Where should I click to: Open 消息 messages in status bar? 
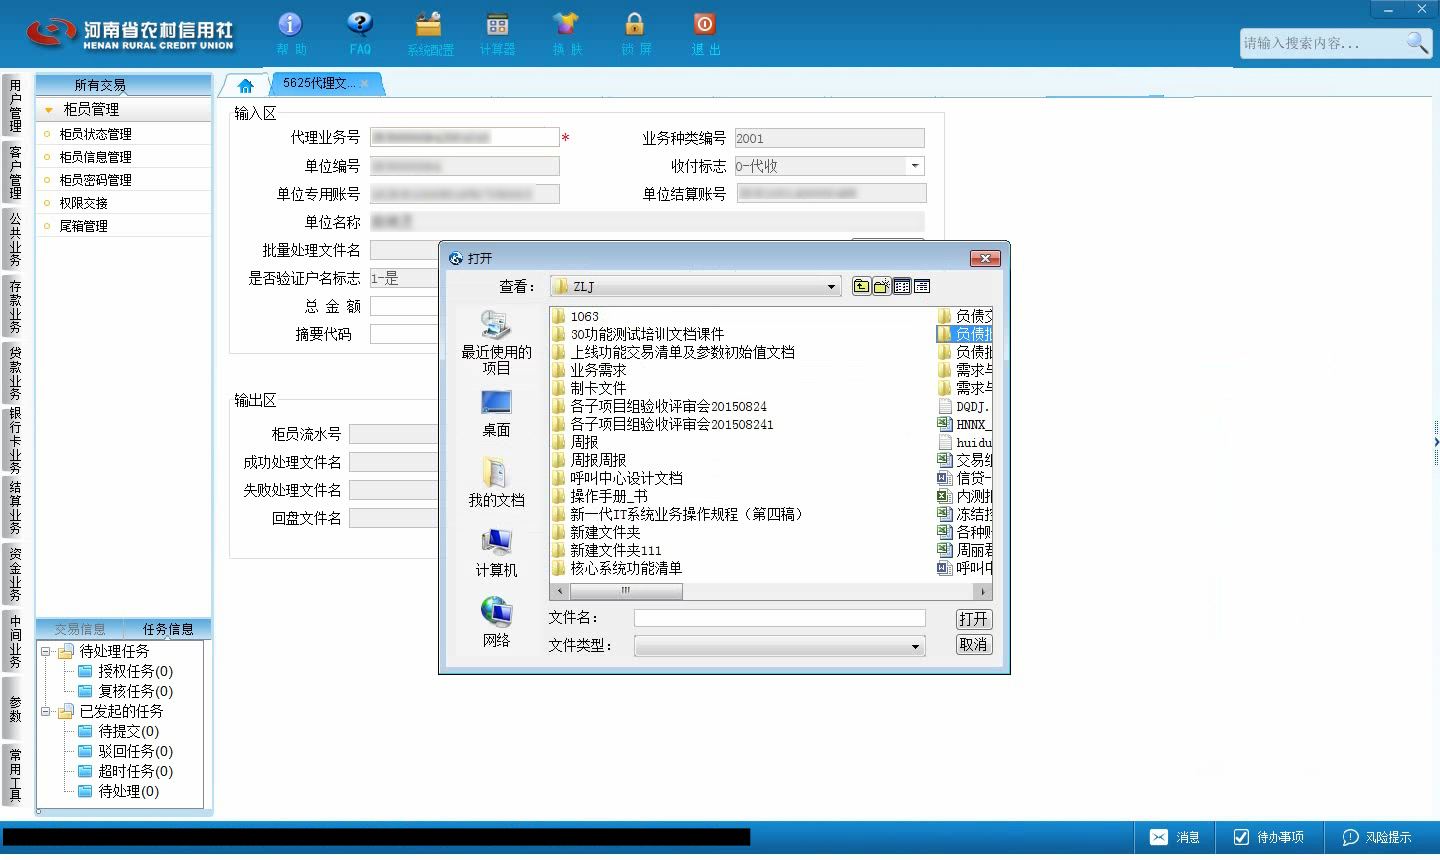pos(1175,837)
